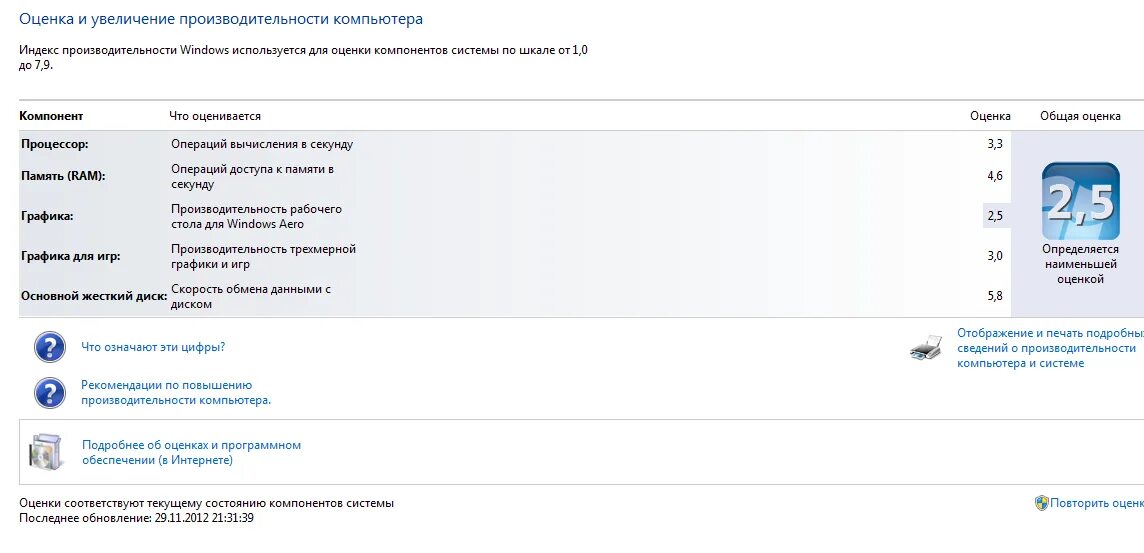Select the 'Графика для игр:' row label
1144x553 pixels.
tap(71, 256)
